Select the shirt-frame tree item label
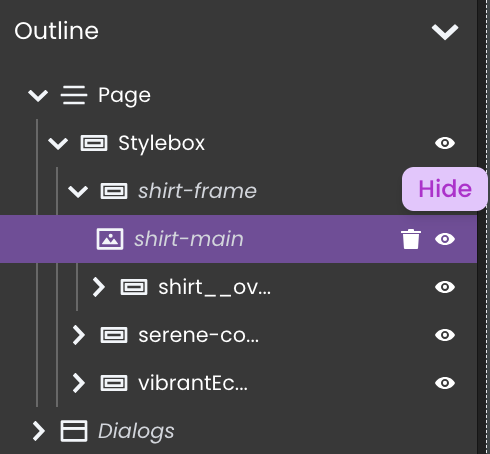Screen dimensions: 490x454 click(197, 191)
